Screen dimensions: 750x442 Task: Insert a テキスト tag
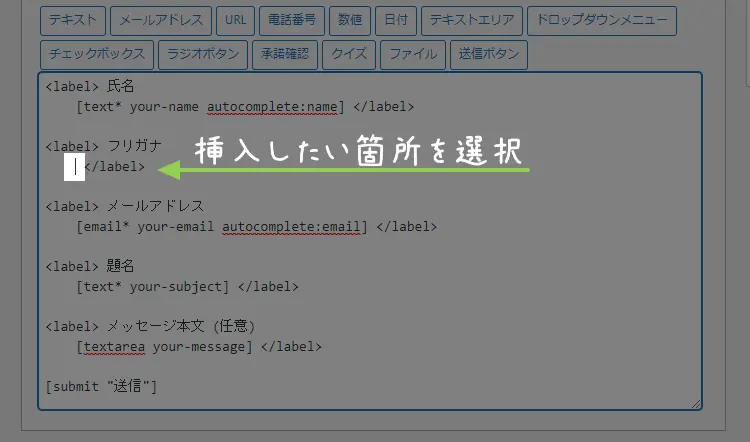click(73, 21)
